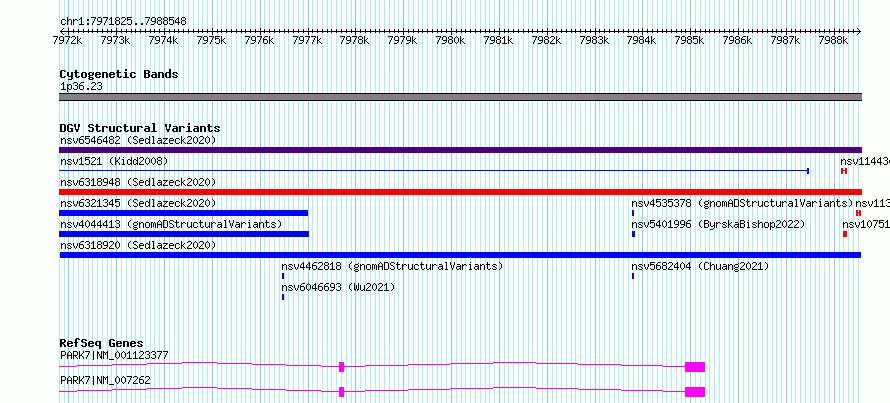Screen dimensions: 890x403
Task: Select the large exon block of PARK7|NM_007262
Action: (695, 392)
